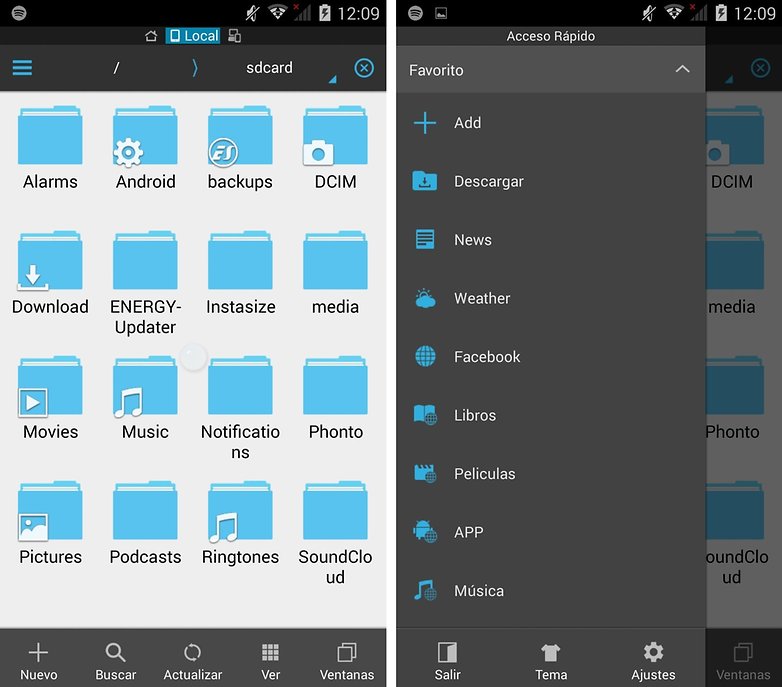Image resolution: width=782 pixels, height=687 pixels.
Task: Open the Android folder
Action: coord(145,148)
